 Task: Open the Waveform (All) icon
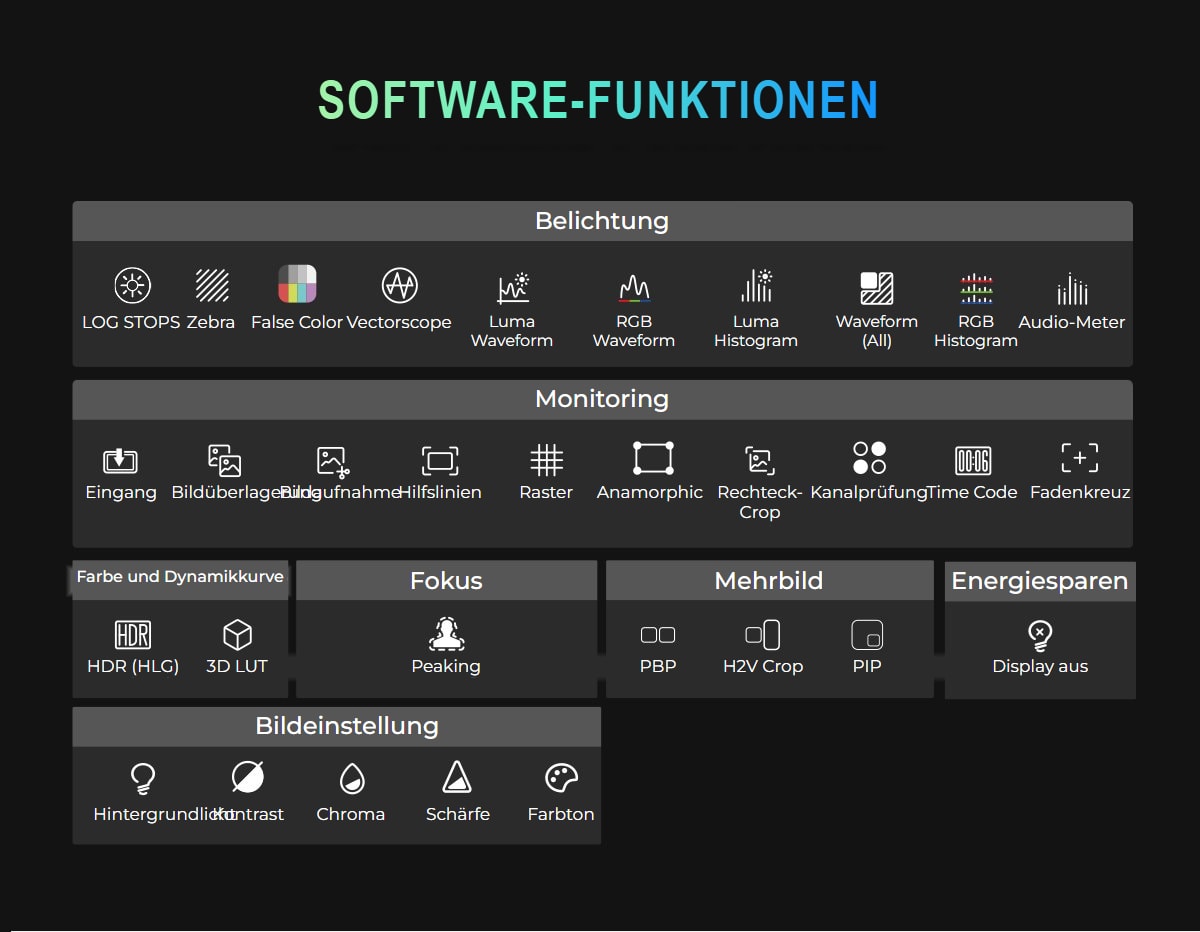[x=877, y=288]
